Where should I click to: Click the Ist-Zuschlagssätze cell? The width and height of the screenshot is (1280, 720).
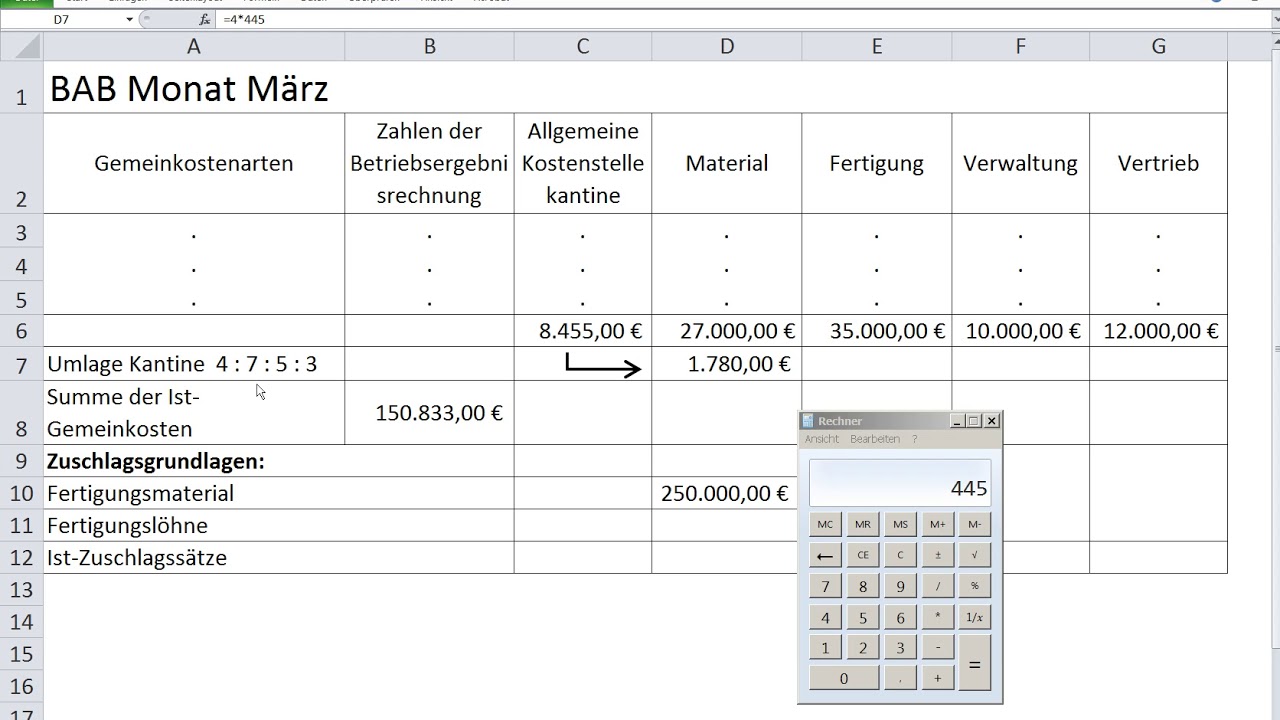tap(279, 557)
